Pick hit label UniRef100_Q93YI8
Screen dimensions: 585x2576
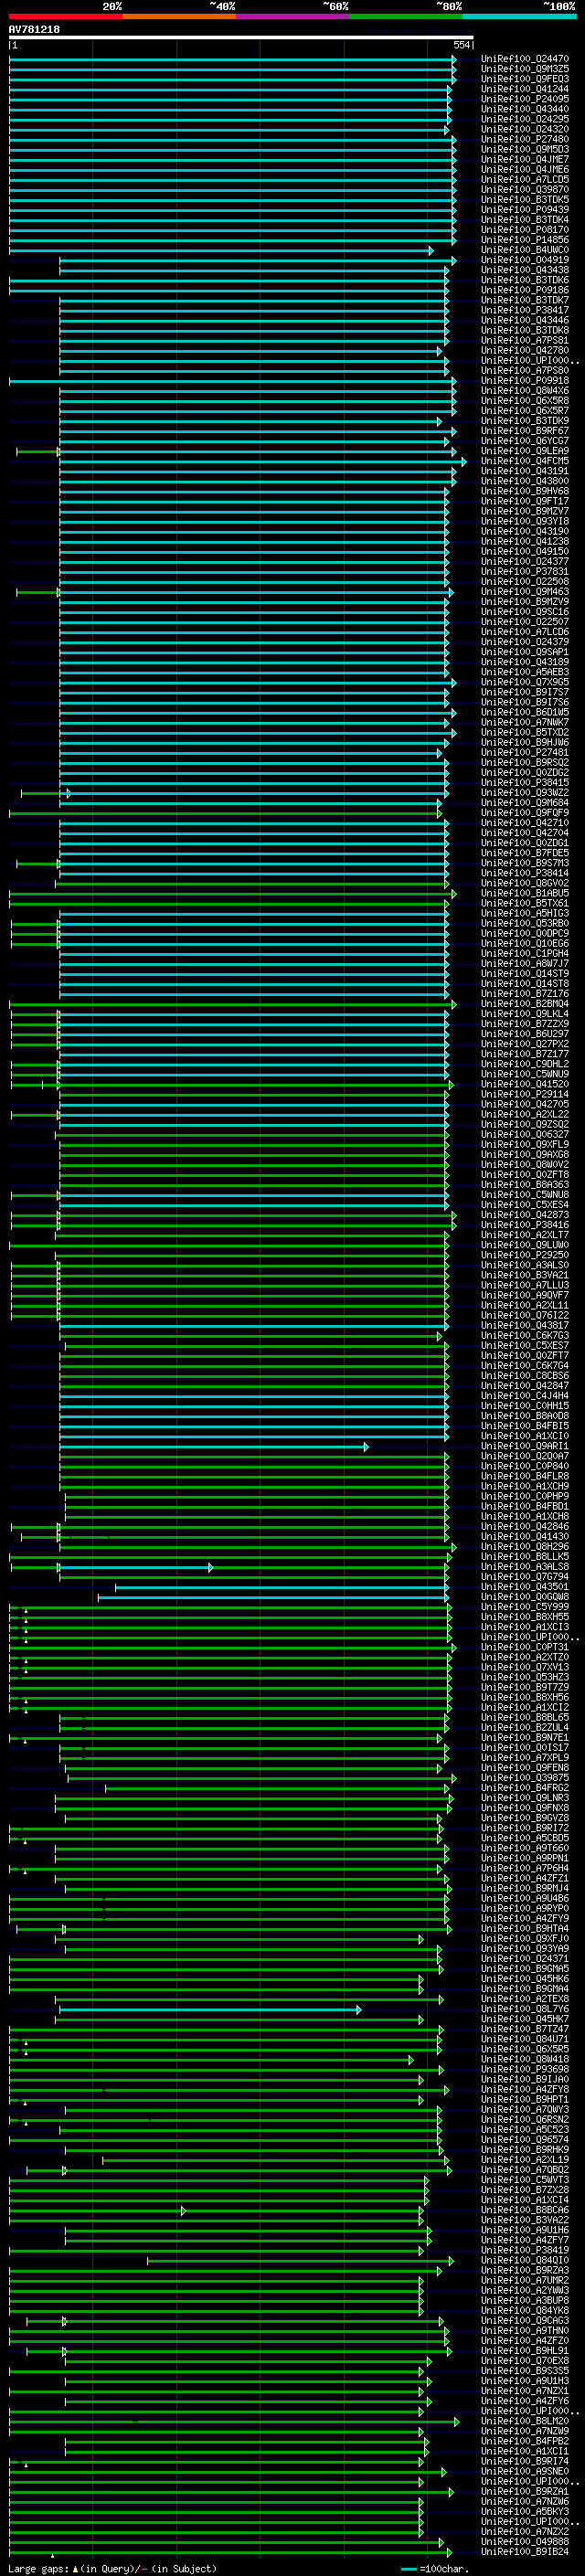(525, 522)
